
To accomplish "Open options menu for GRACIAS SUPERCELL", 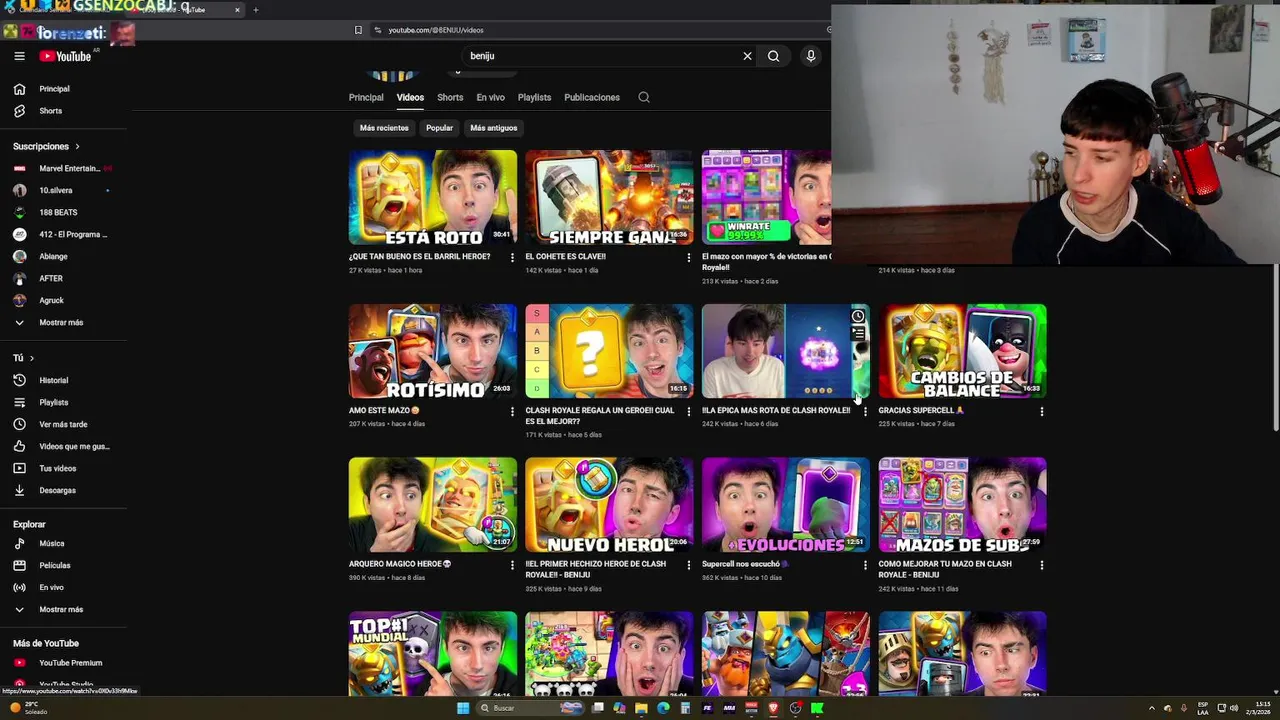I will [1042, 411].
